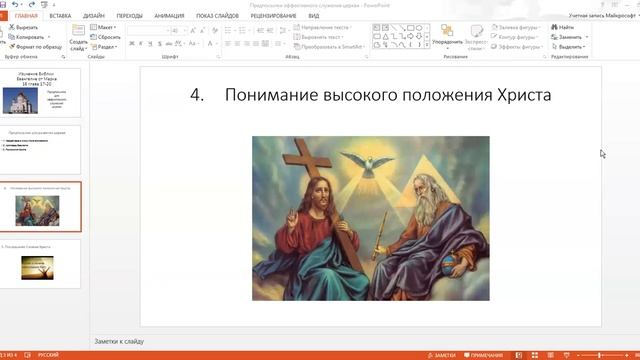Screen dimensions: 640x360
Task: Increase font size icon
Action: pyautogui.click(x=193, y=31)
